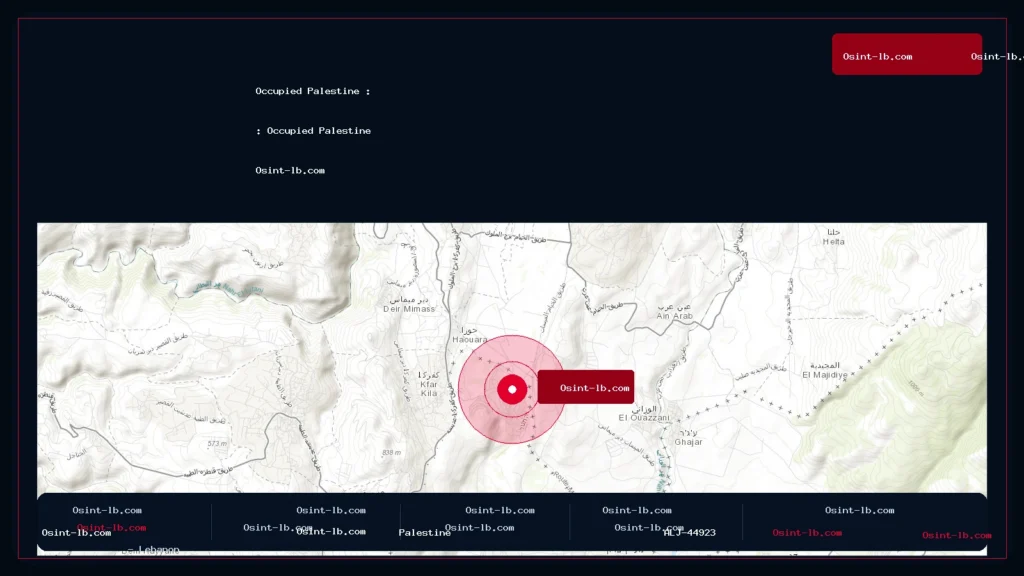Click the 838 m elevation label
Viewport: 1024px width, 576px height.
[391, 453]
